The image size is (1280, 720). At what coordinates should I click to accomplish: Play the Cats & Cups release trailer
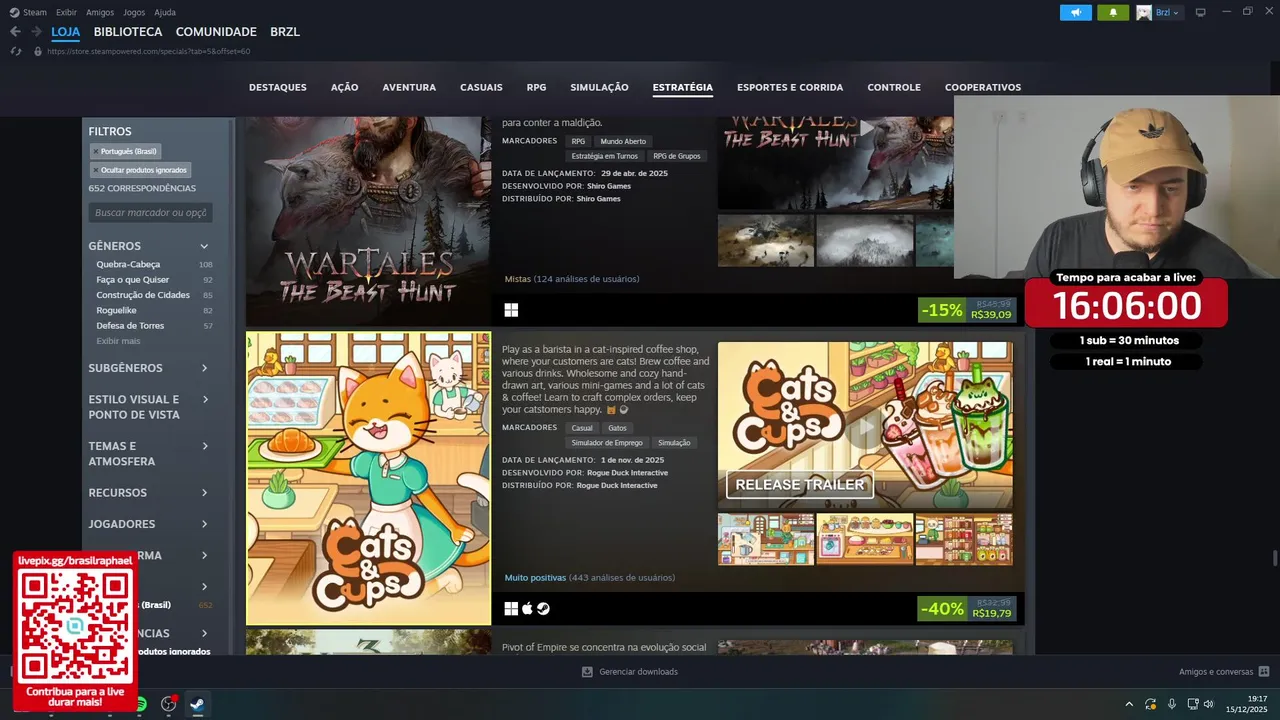865,426
